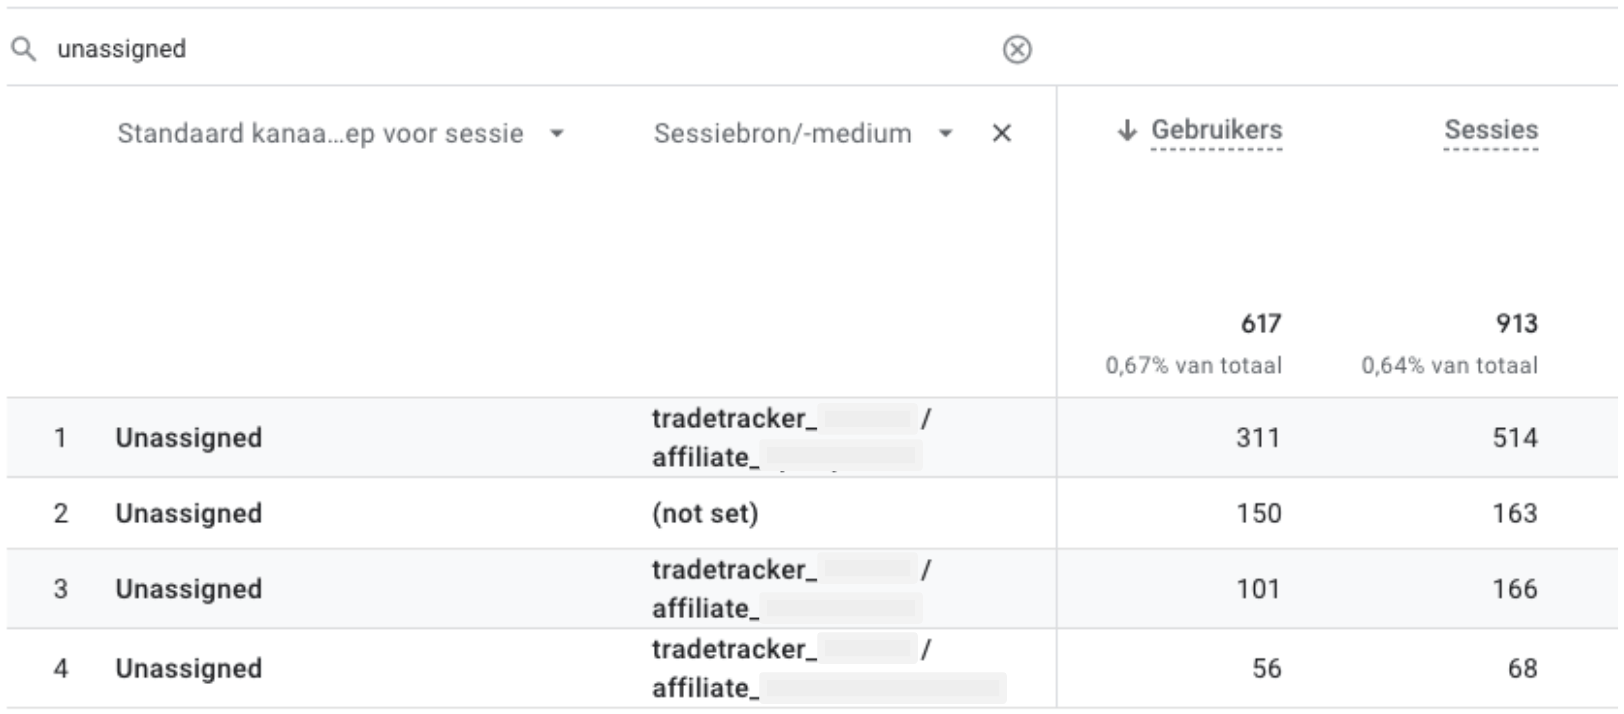
Task: Select the '(not set)' source/medium cell
Action: pyautogui.click(x=705, y=513)
